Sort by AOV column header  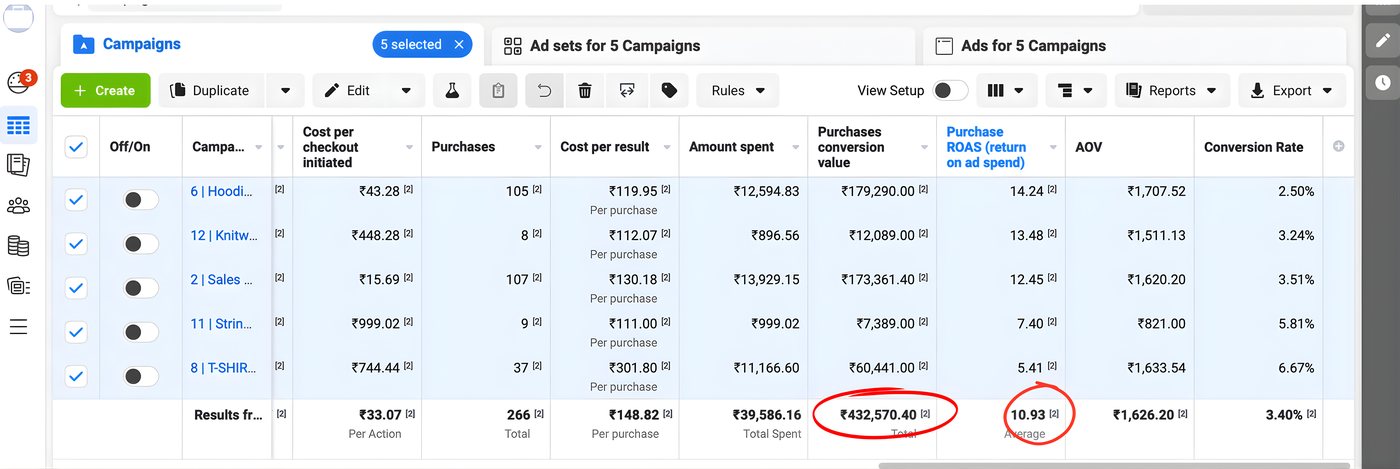pyautogui.click(x=1088, y=147)
